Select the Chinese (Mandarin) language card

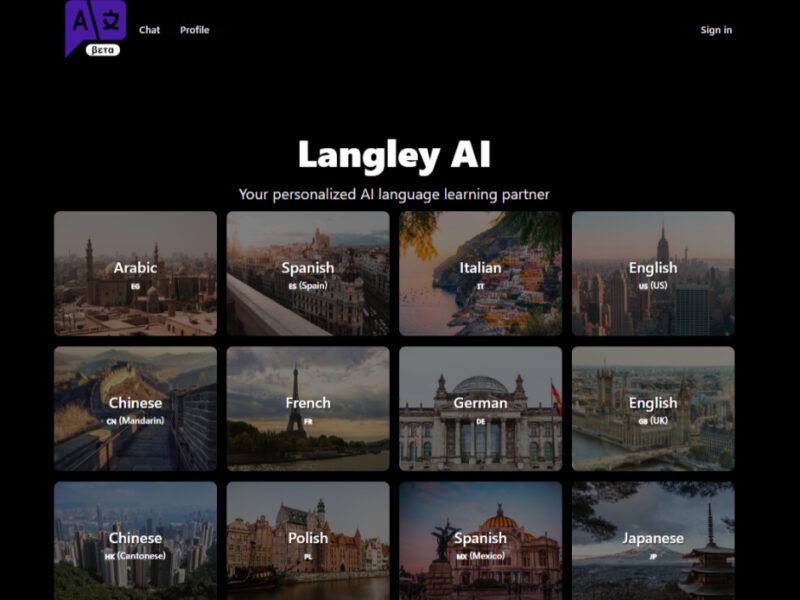point(135,408)
